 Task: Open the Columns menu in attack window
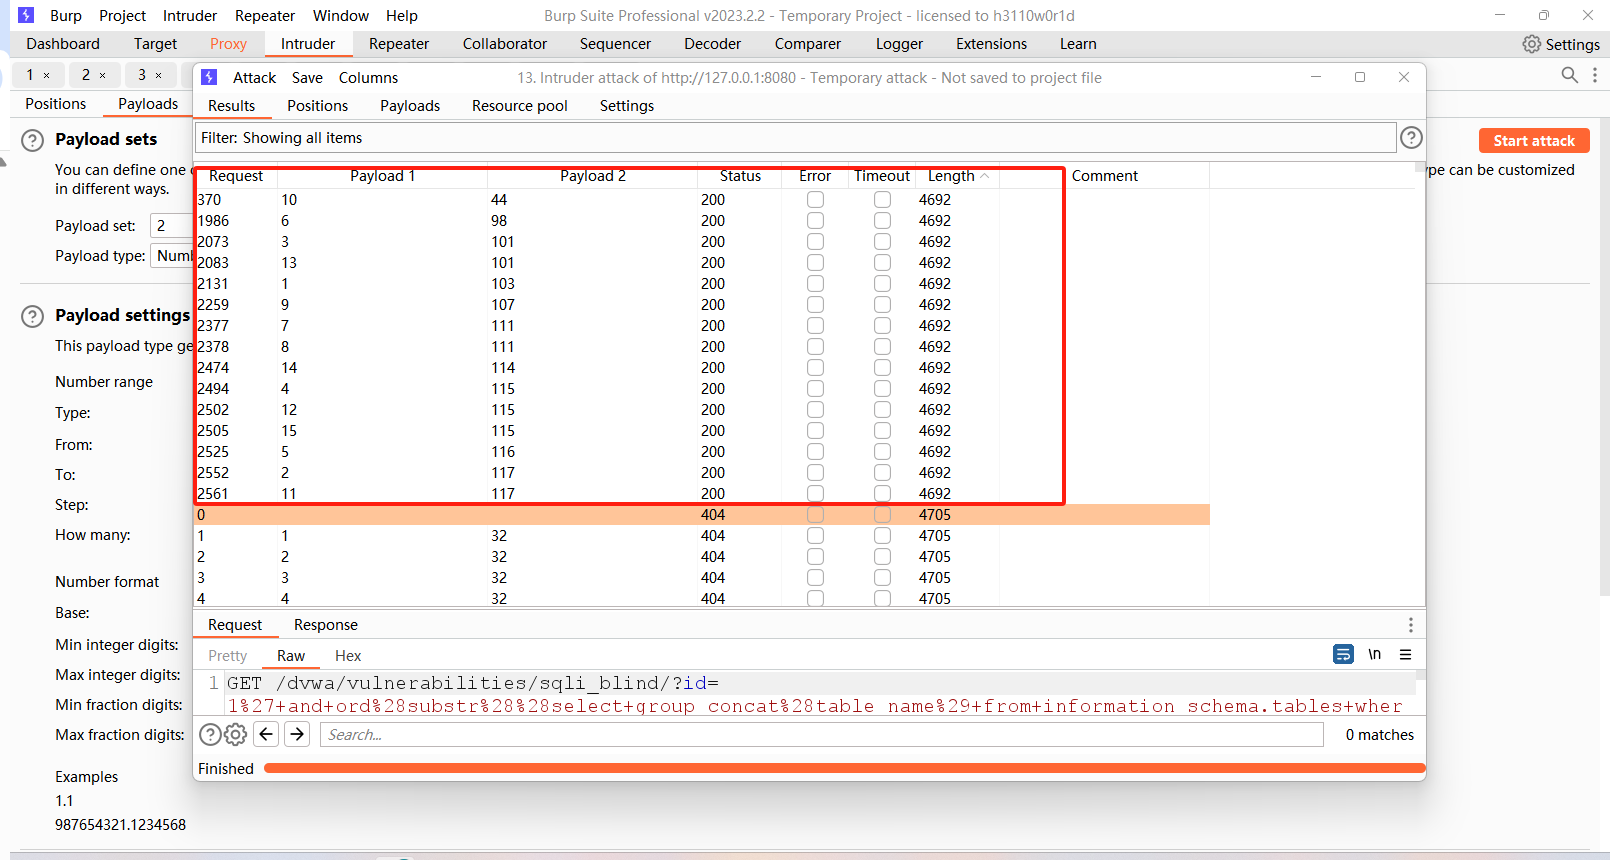pos(368,78)
